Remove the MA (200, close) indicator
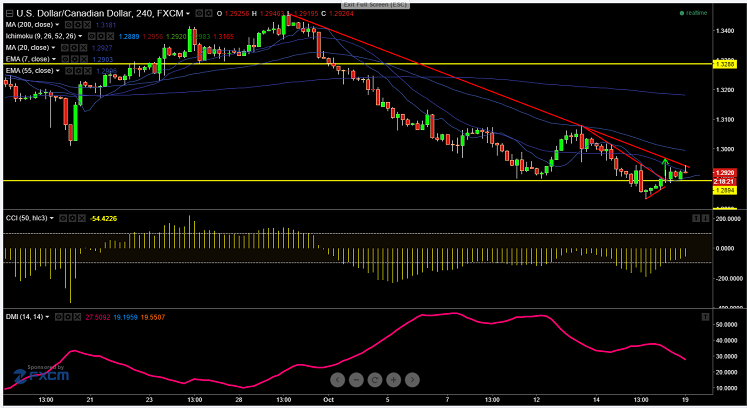Screen dimensions: 747x408 [x=87, y=25]
